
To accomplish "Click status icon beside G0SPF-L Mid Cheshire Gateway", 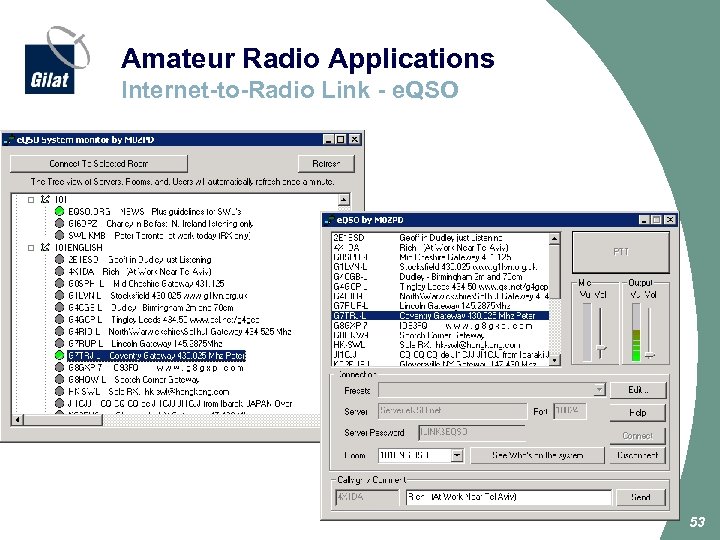I will coord(59,283).
